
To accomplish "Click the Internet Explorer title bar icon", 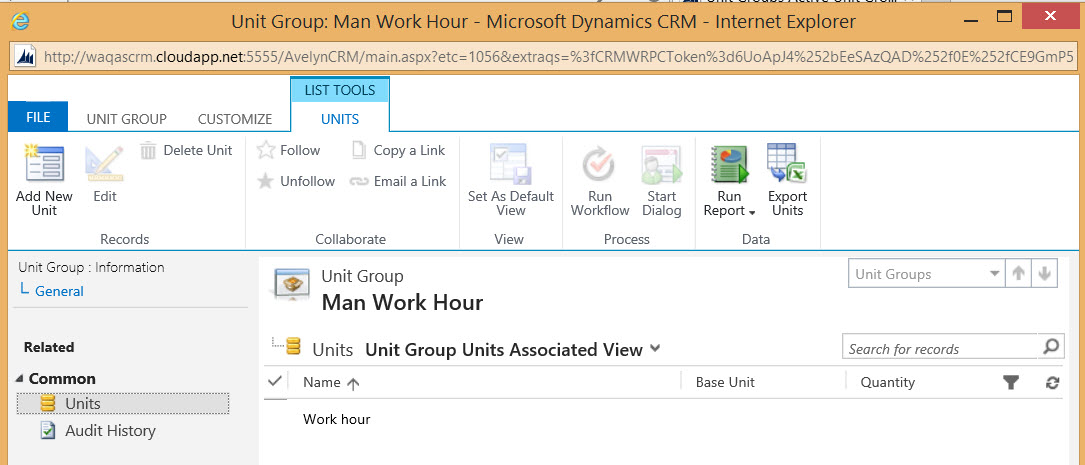I will (21, 21).
